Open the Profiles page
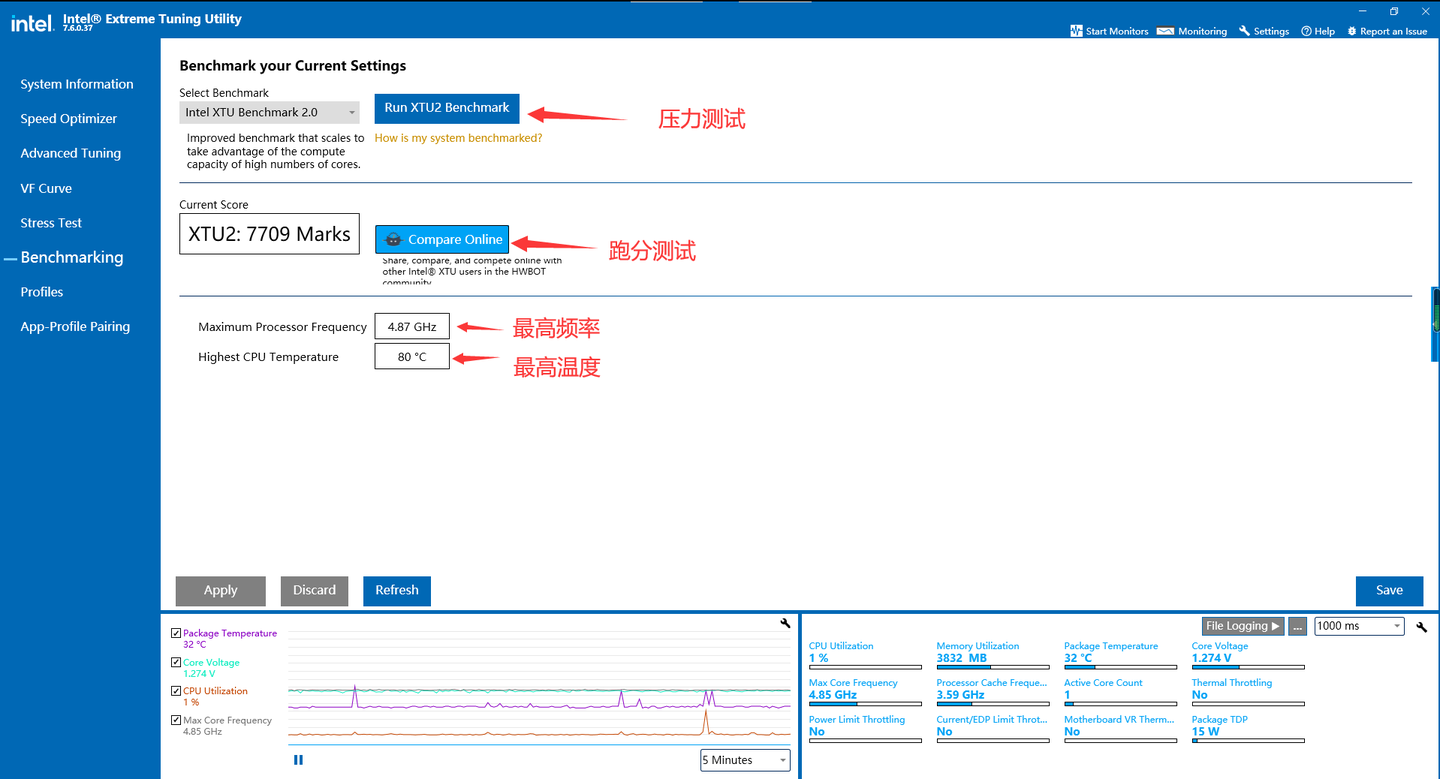The width and height of the screenshot is (1440, 779). [42, 292]
